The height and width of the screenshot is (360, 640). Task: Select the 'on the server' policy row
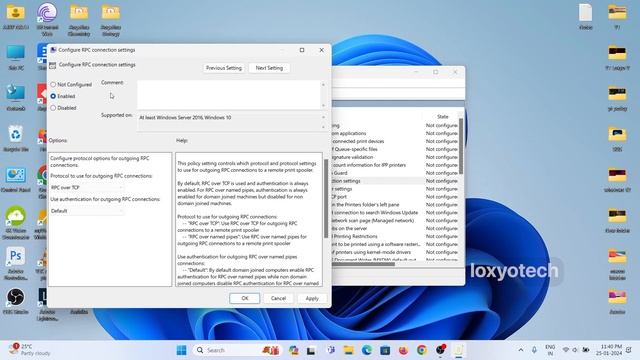(x=394, y=229)
